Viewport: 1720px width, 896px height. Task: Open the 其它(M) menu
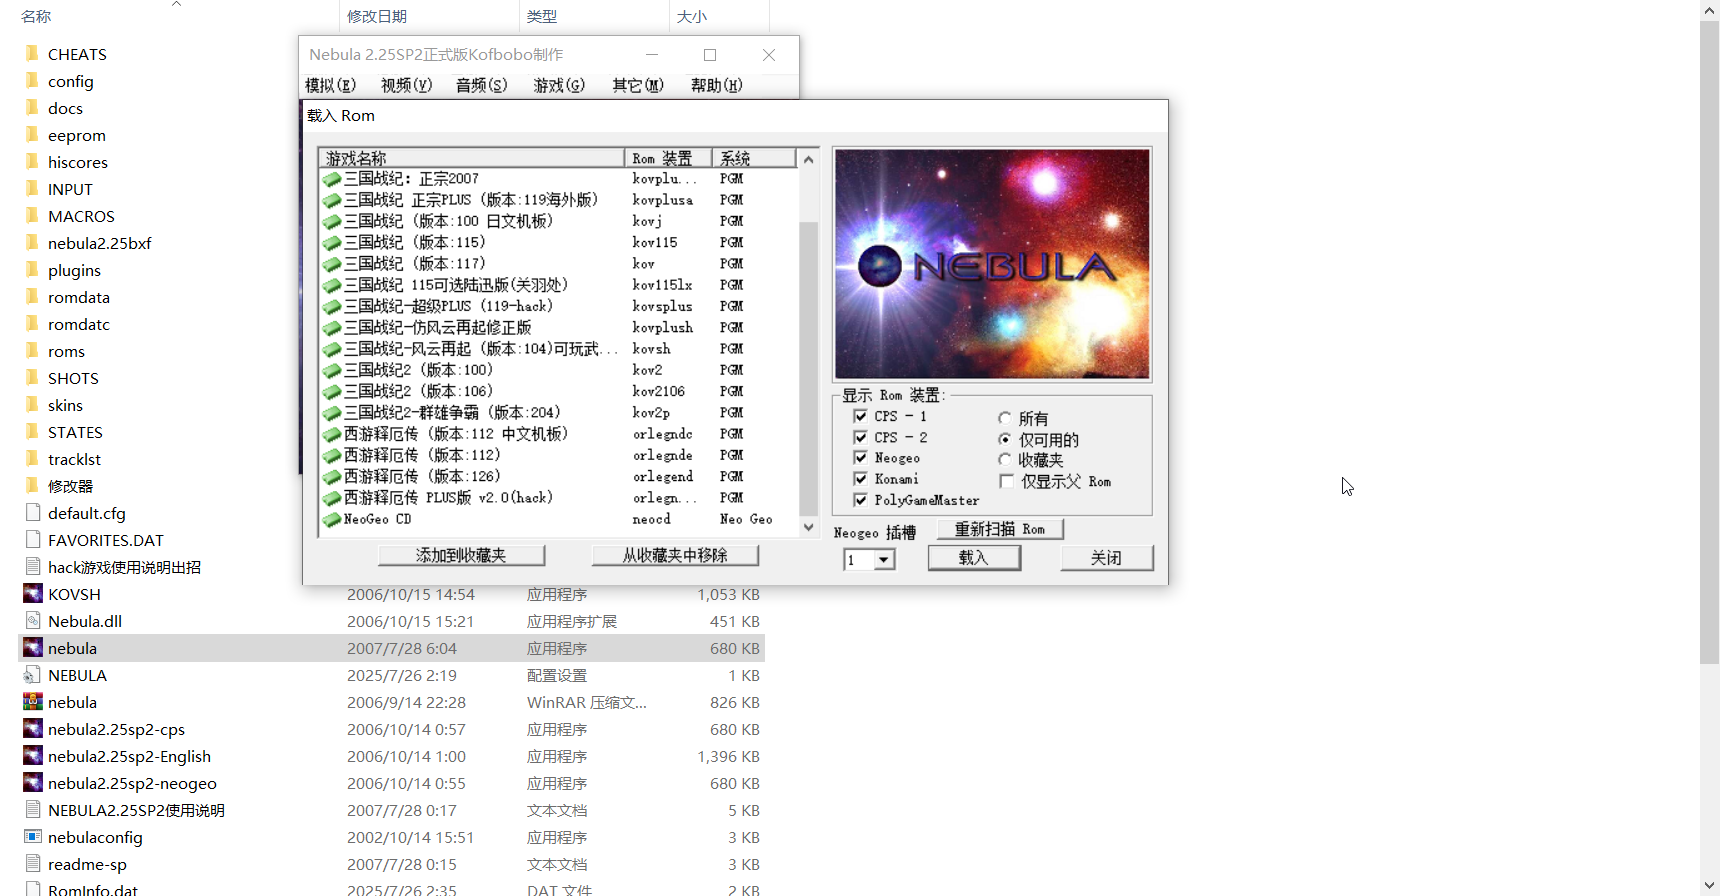pyautogui.click(x=638, y=85)
